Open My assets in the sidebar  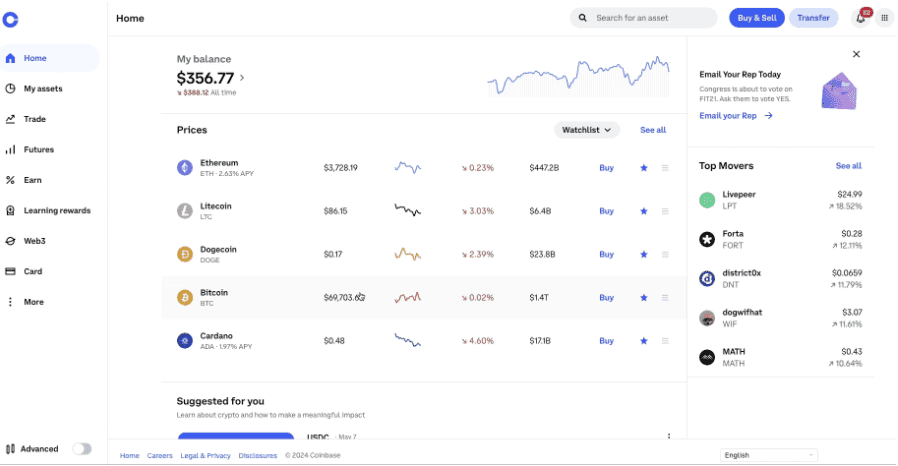coord(43,89)
